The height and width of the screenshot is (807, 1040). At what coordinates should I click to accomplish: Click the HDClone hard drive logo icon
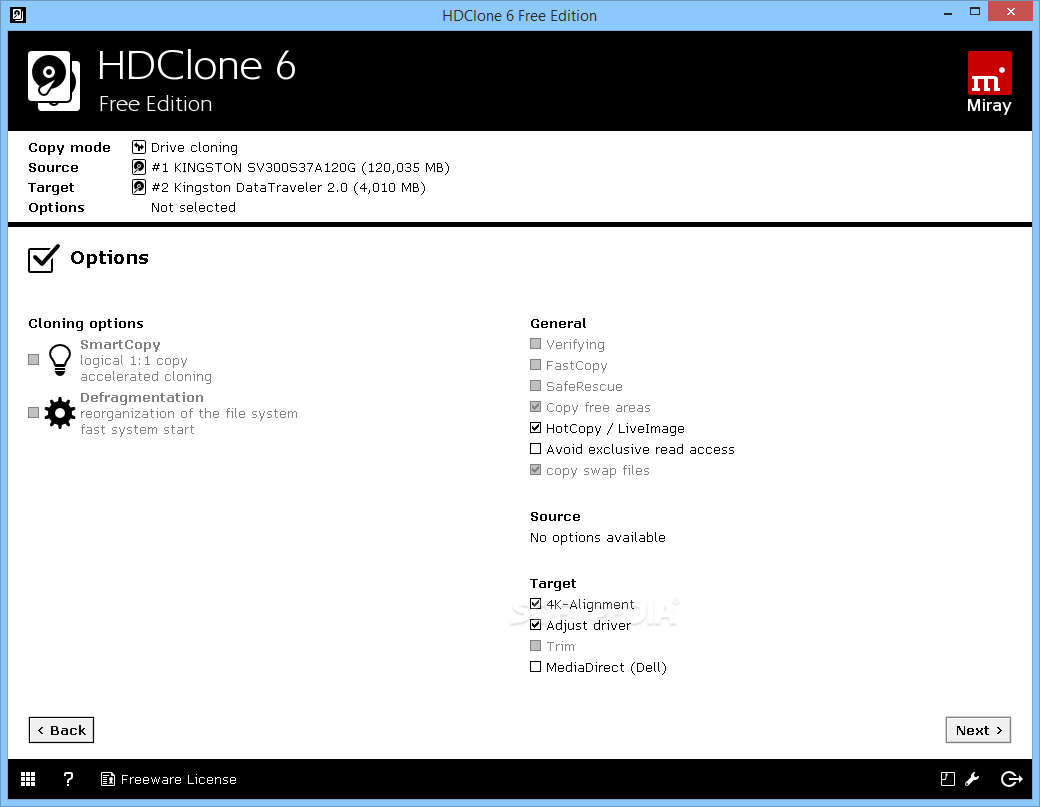click(x=54, y=80)
